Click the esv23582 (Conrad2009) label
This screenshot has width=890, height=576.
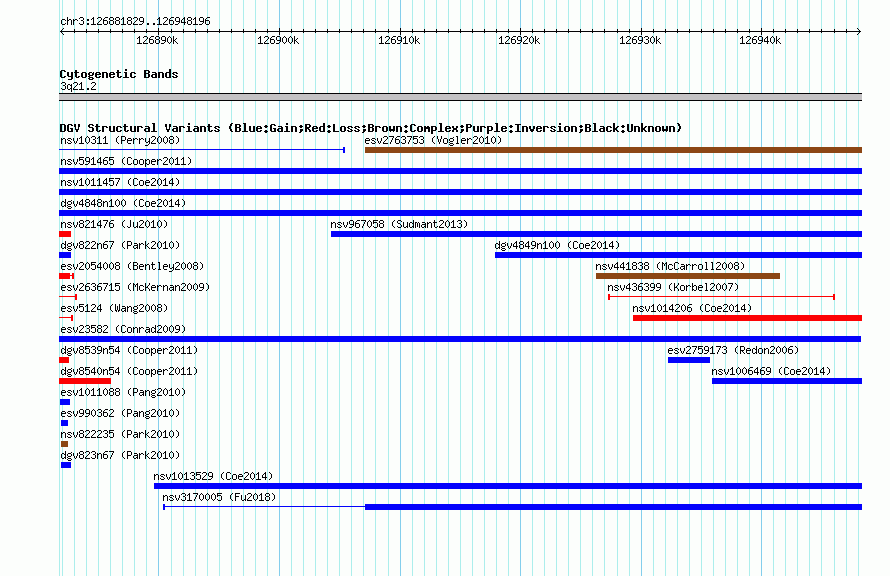coord(123,329)
